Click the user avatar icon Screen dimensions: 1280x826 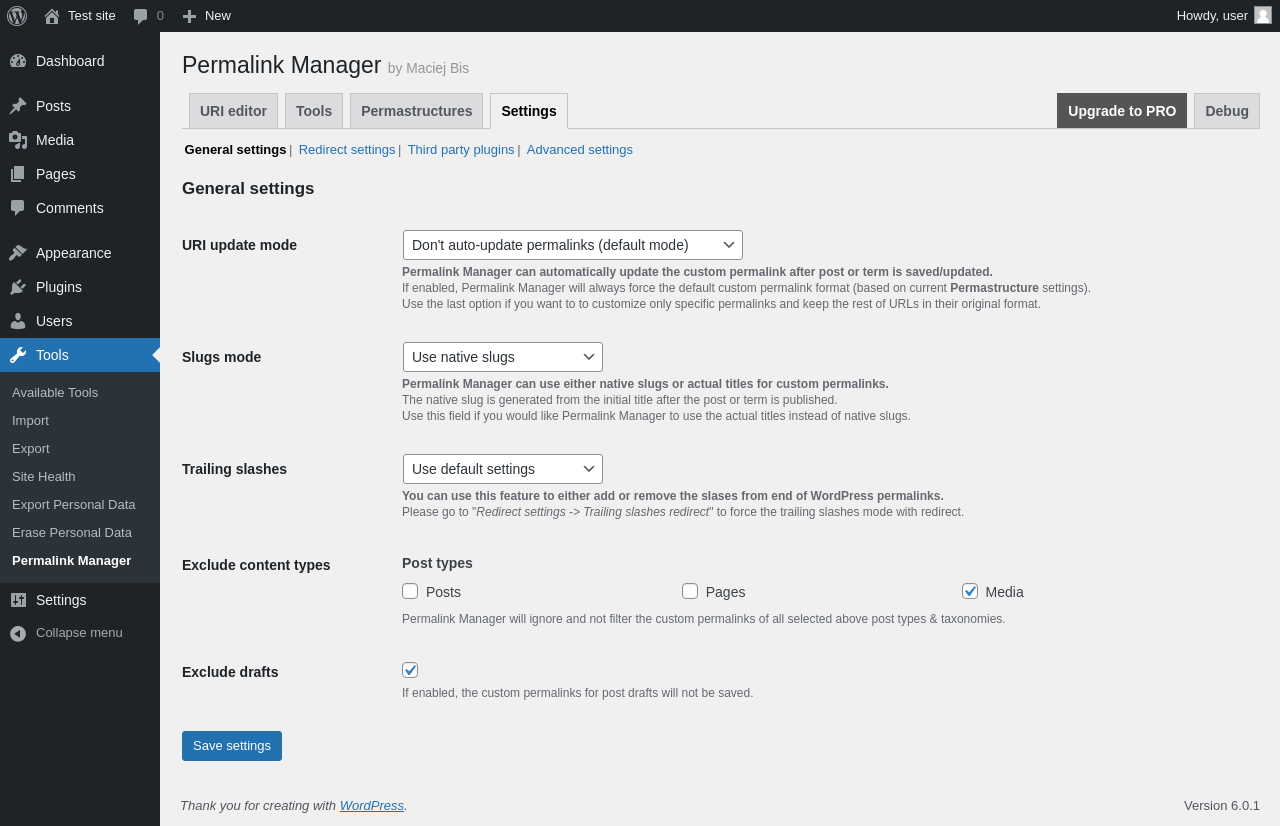click(x=1263, y=15)
